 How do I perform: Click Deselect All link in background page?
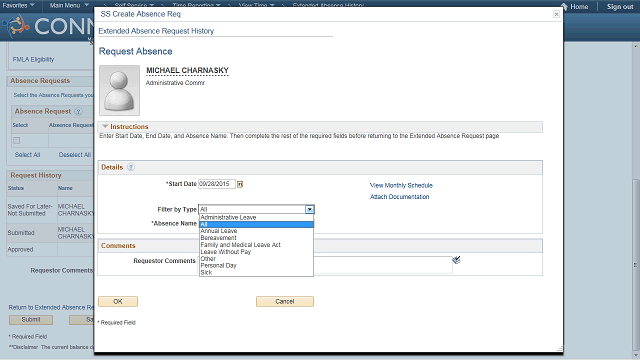[x=75, y=155]
